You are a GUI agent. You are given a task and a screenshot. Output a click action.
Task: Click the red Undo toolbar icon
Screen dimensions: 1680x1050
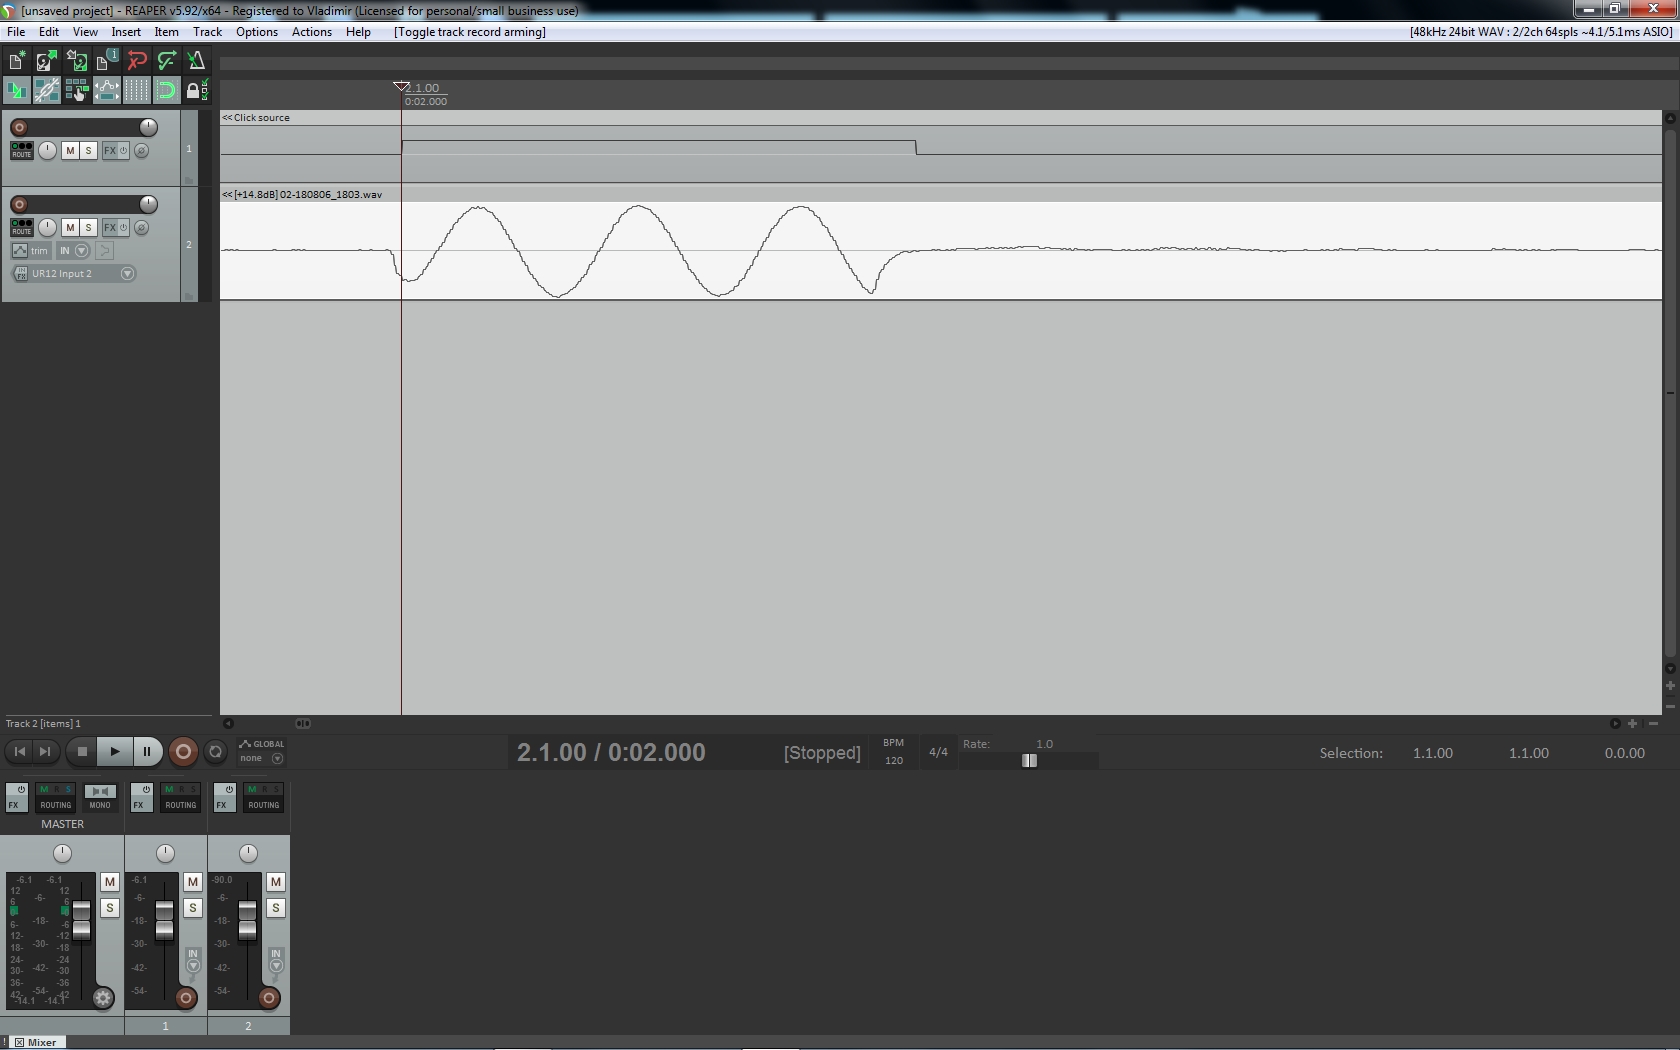(x=136, y=62)
